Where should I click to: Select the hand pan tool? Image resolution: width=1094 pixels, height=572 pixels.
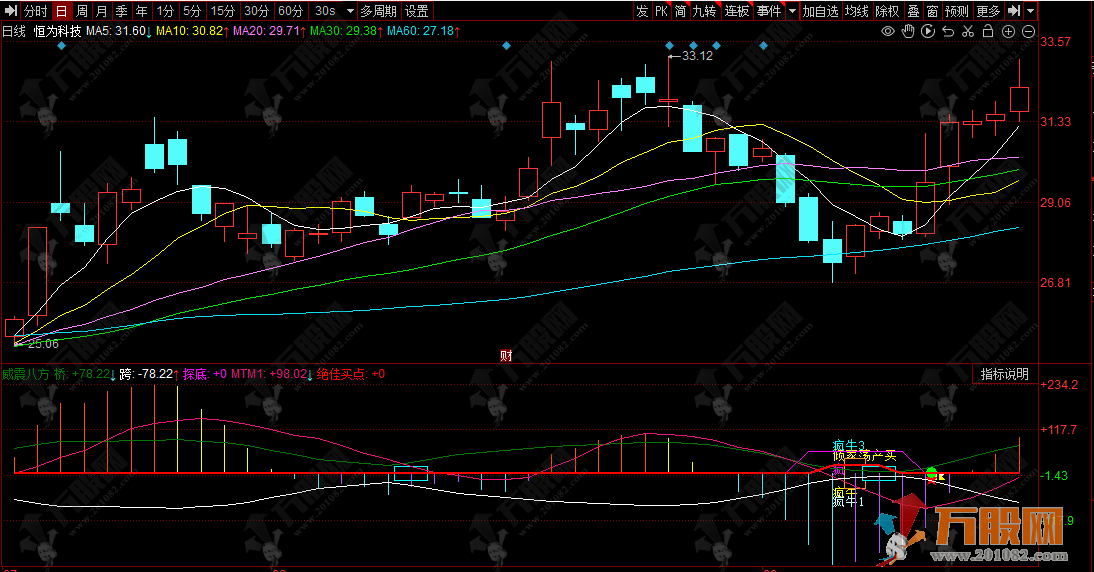(x=908, y=32)
